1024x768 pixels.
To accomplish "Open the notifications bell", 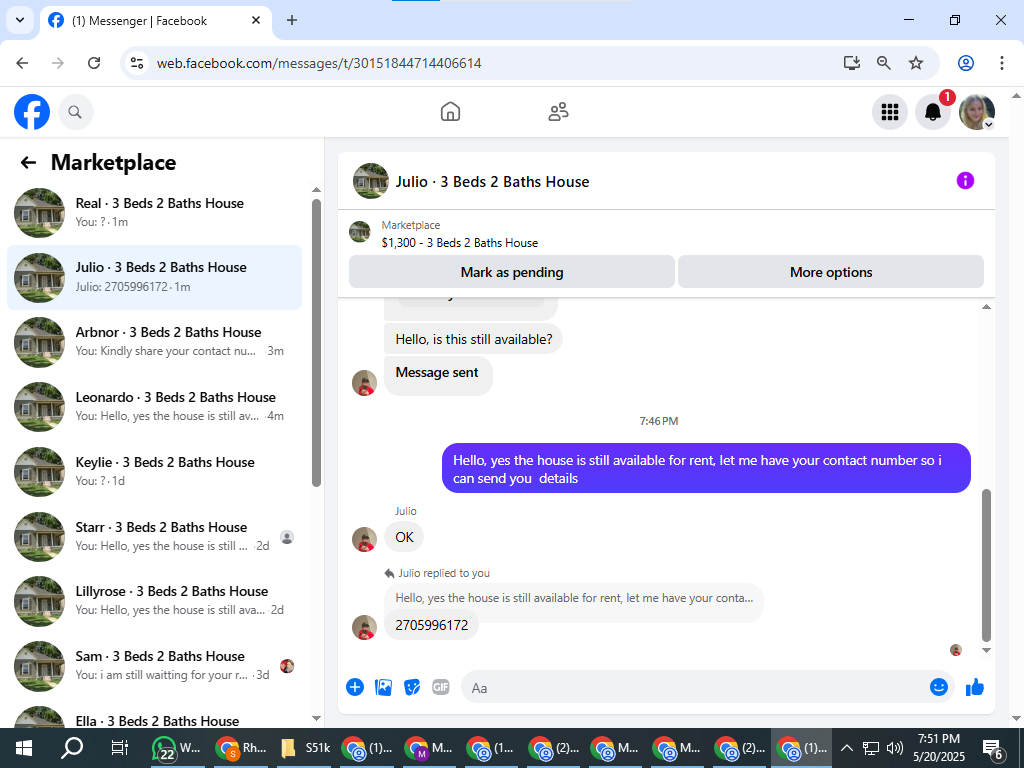I will point(933,112).
